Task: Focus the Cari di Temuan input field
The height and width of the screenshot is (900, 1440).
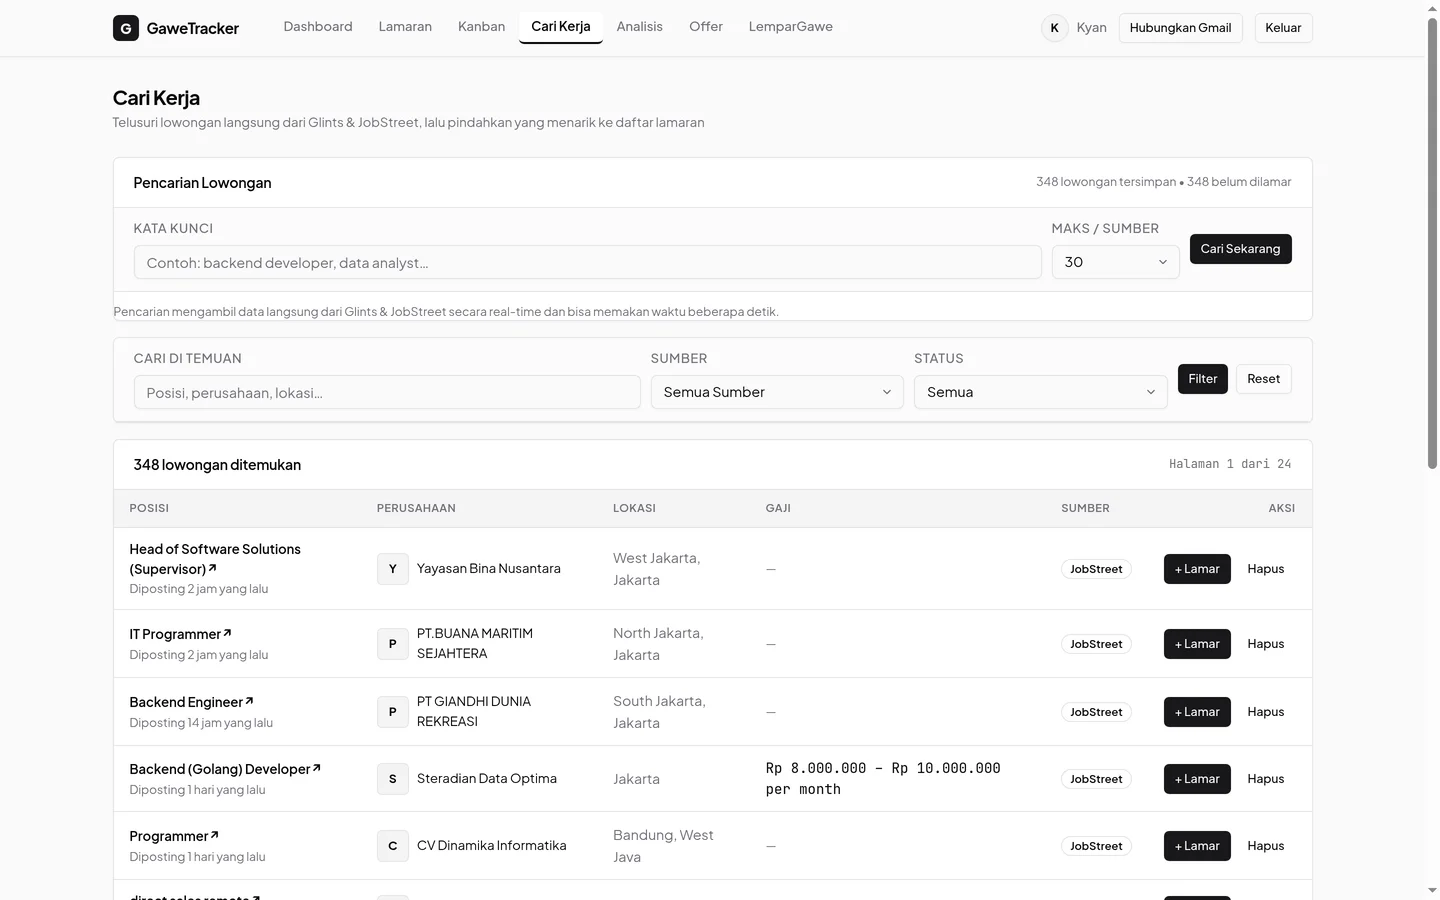Action: pos(387,392)
